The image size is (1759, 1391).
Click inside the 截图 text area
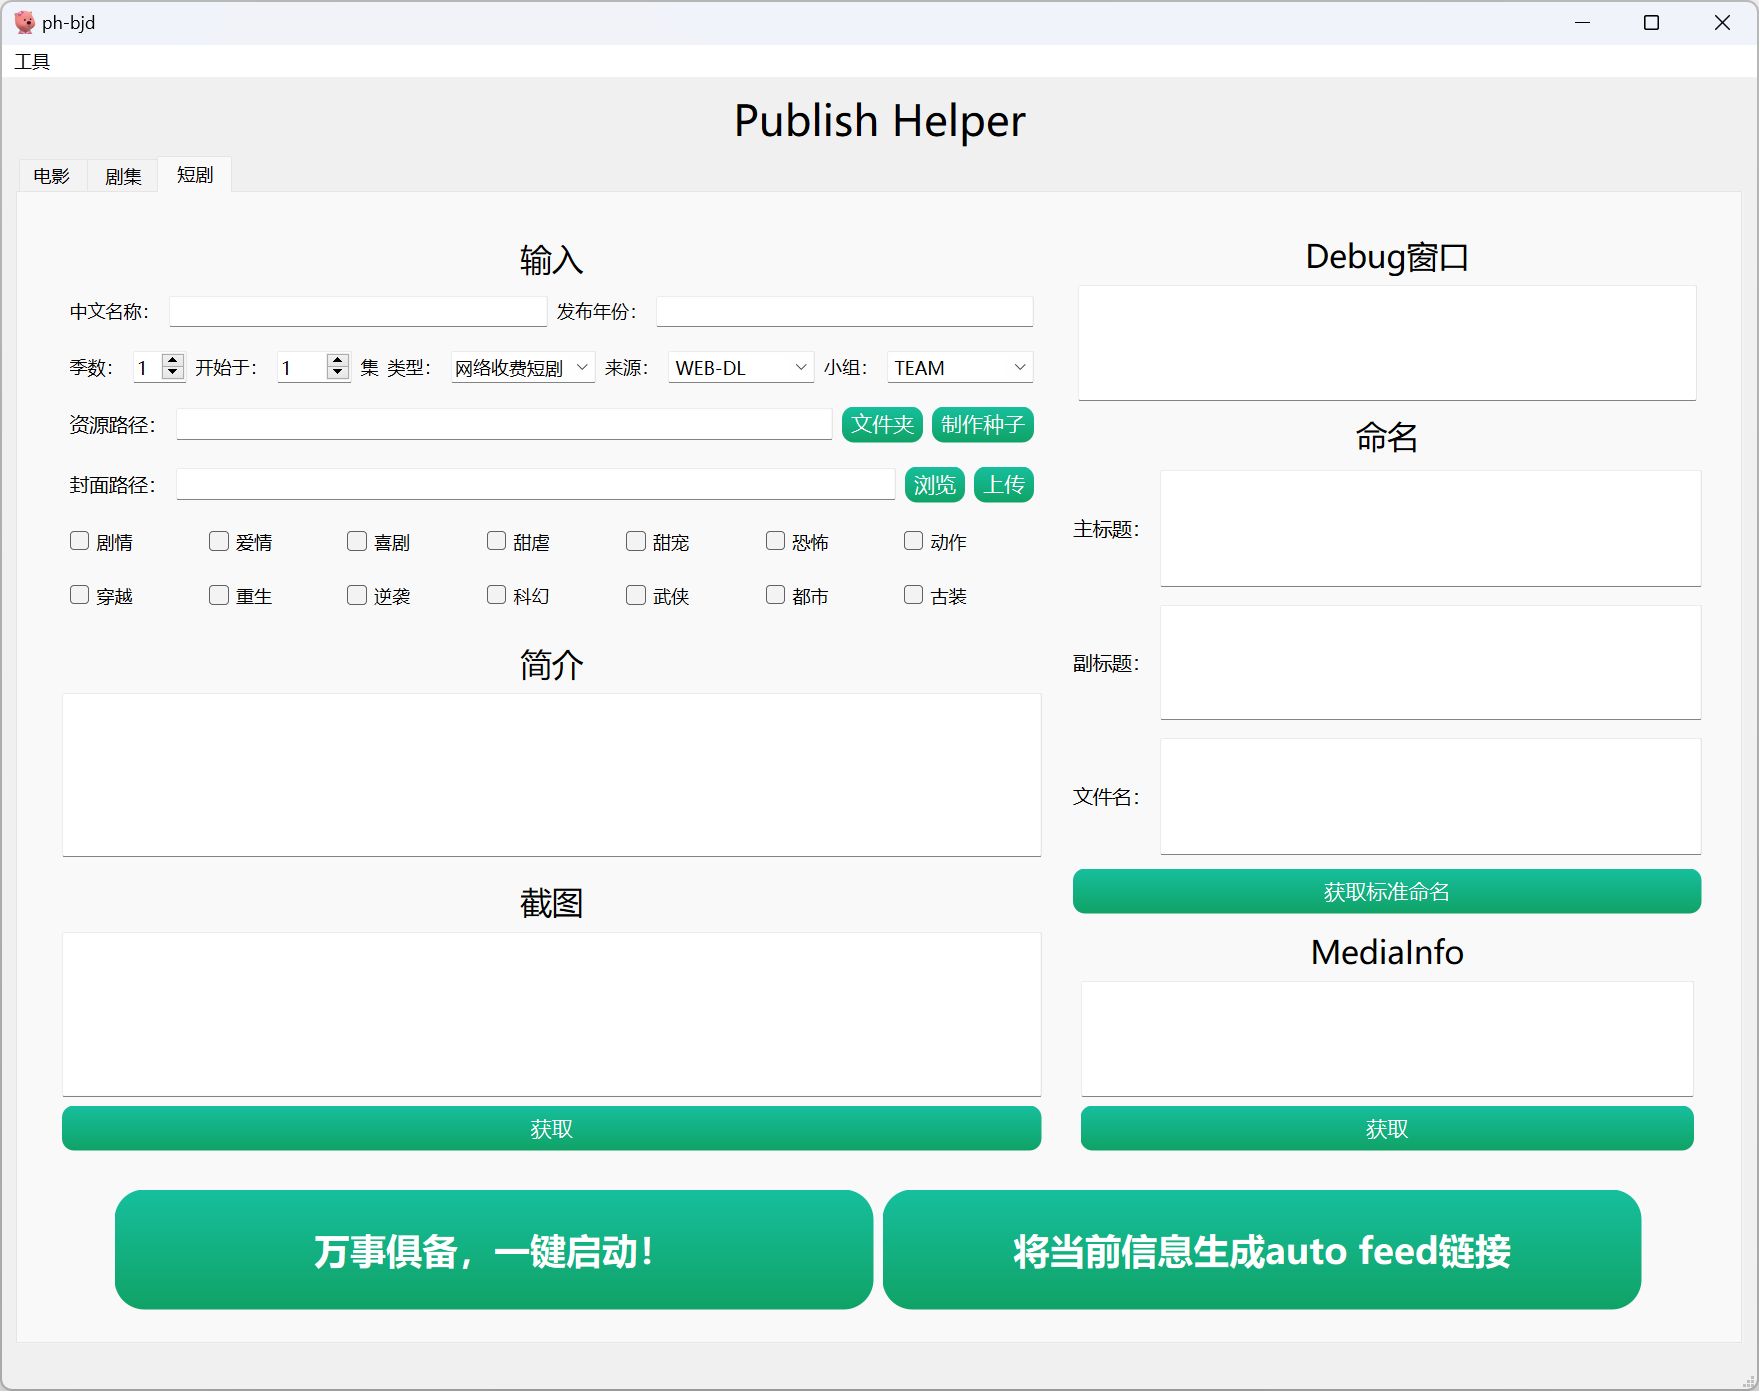pyautogui.click(x=552, y=1014)
